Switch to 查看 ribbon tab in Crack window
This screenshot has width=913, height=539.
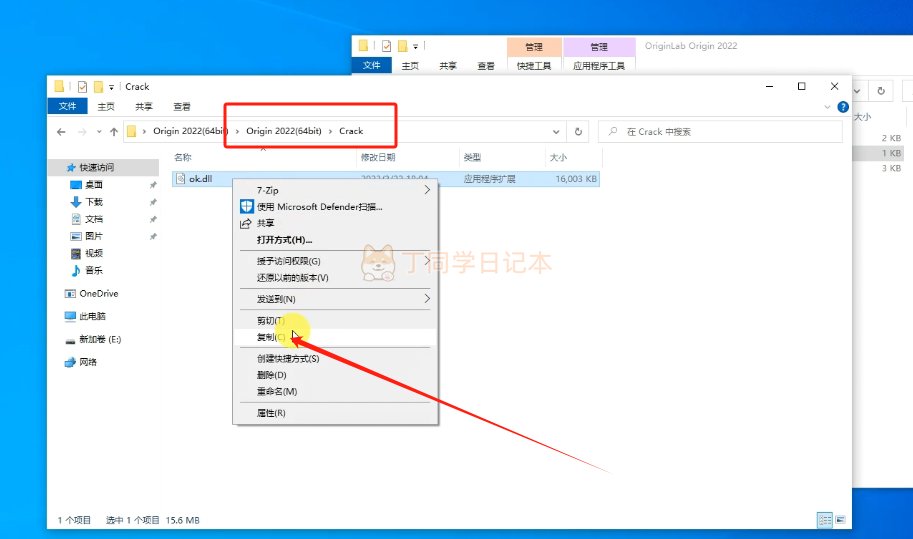182,107
